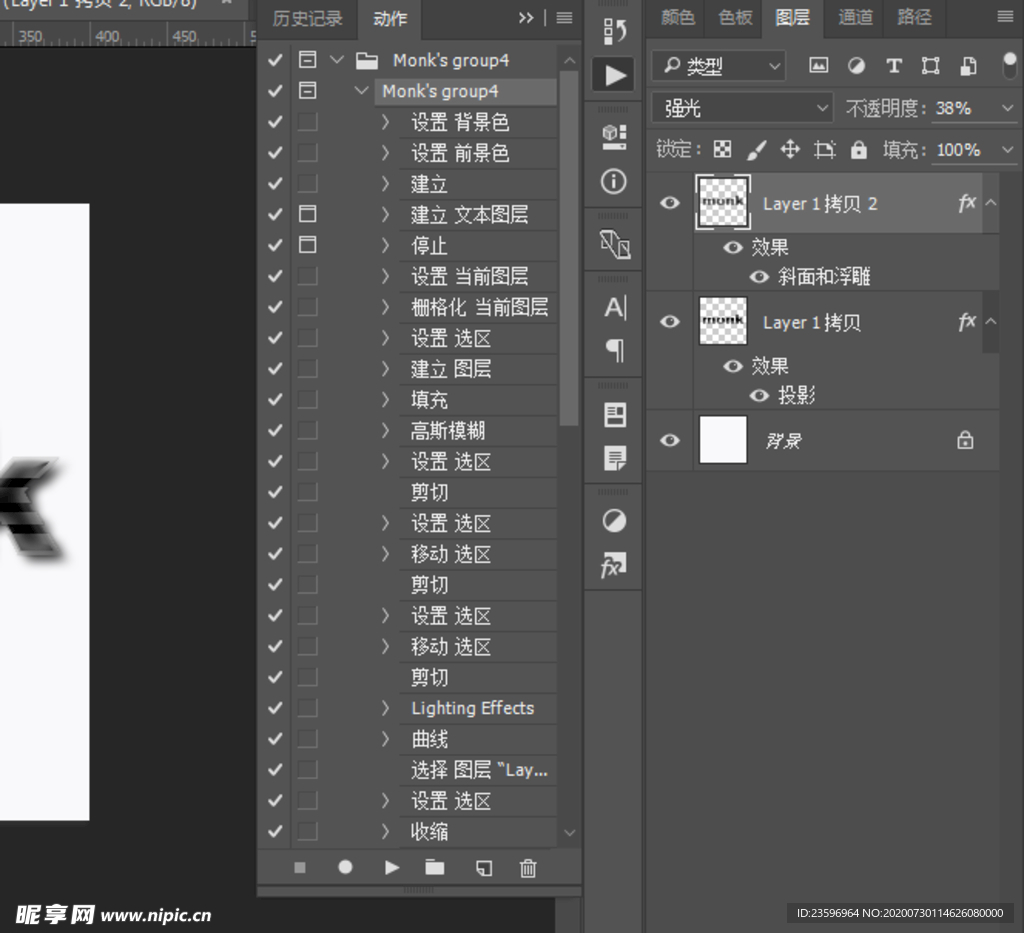Create new action set folder icon
Image resolution: width=1024 pixels, height=933 pixels.
click(435, 868)
